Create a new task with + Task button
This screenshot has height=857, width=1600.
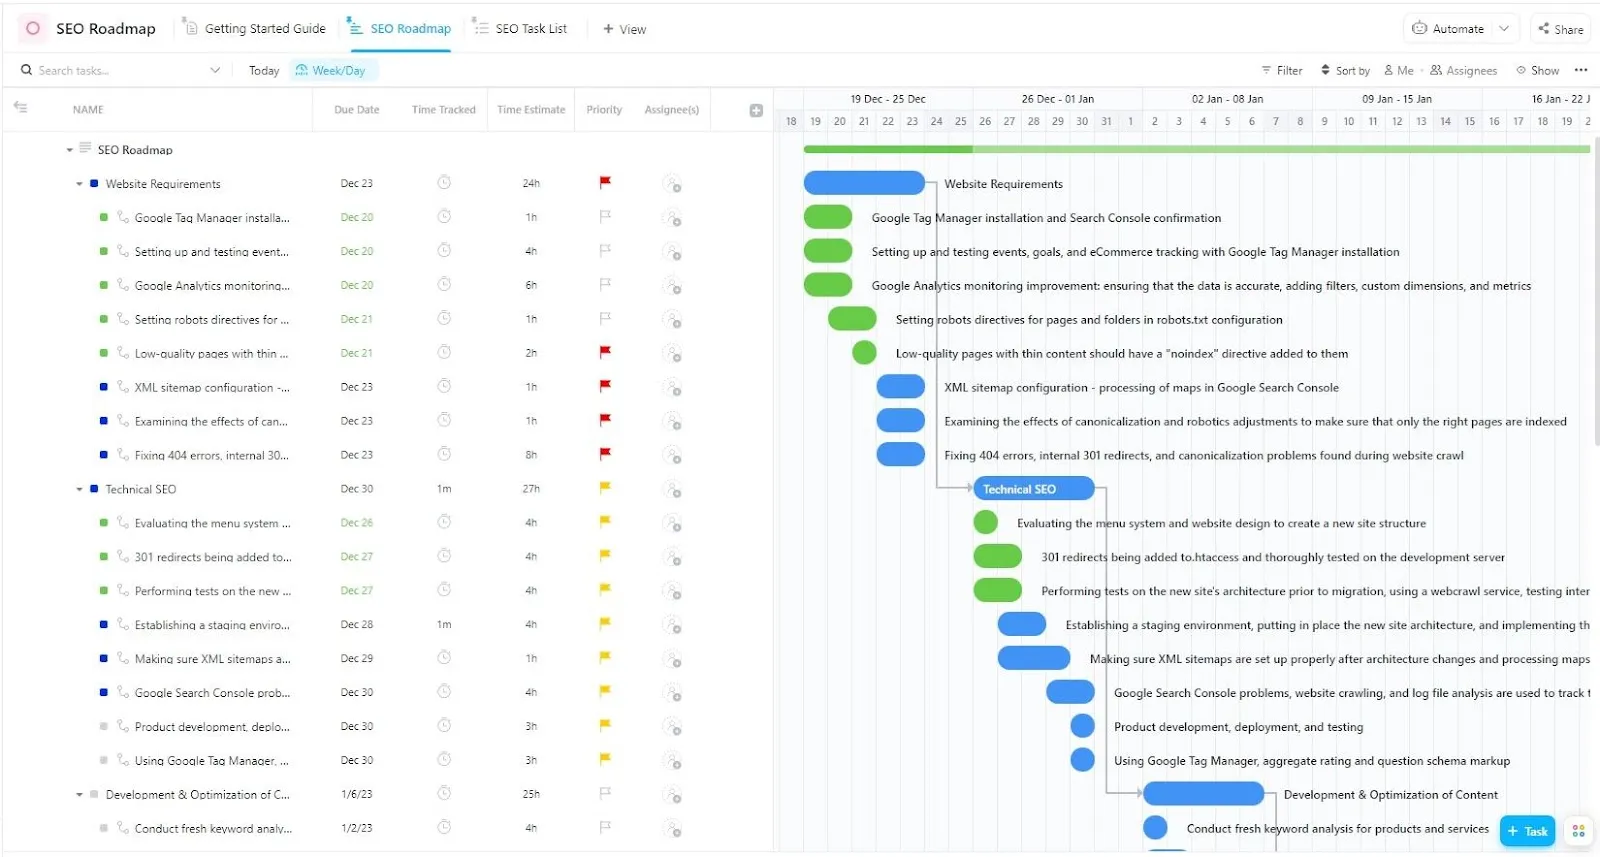(1527, 831)
